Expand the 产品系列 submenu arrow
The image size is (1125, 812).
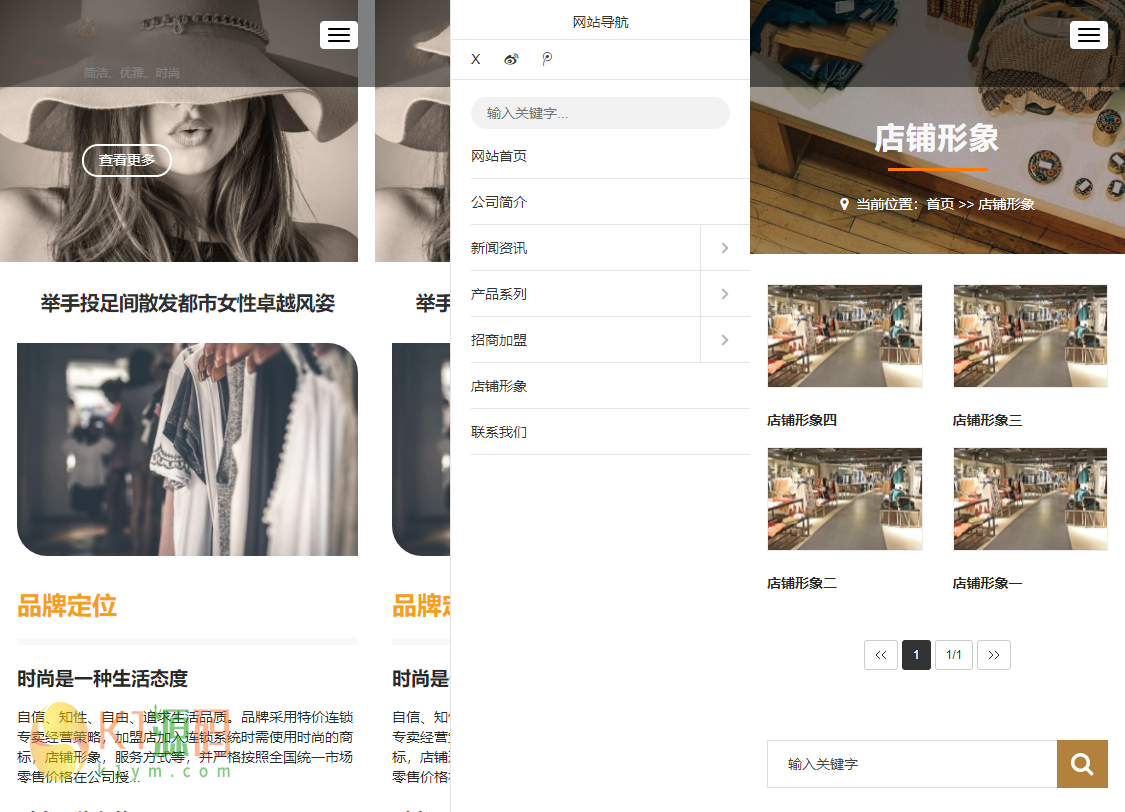click(725, 293)
